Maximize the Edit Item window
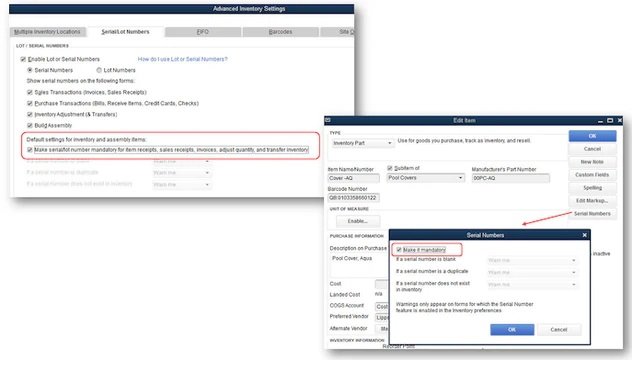 click(x=610, y=121)
